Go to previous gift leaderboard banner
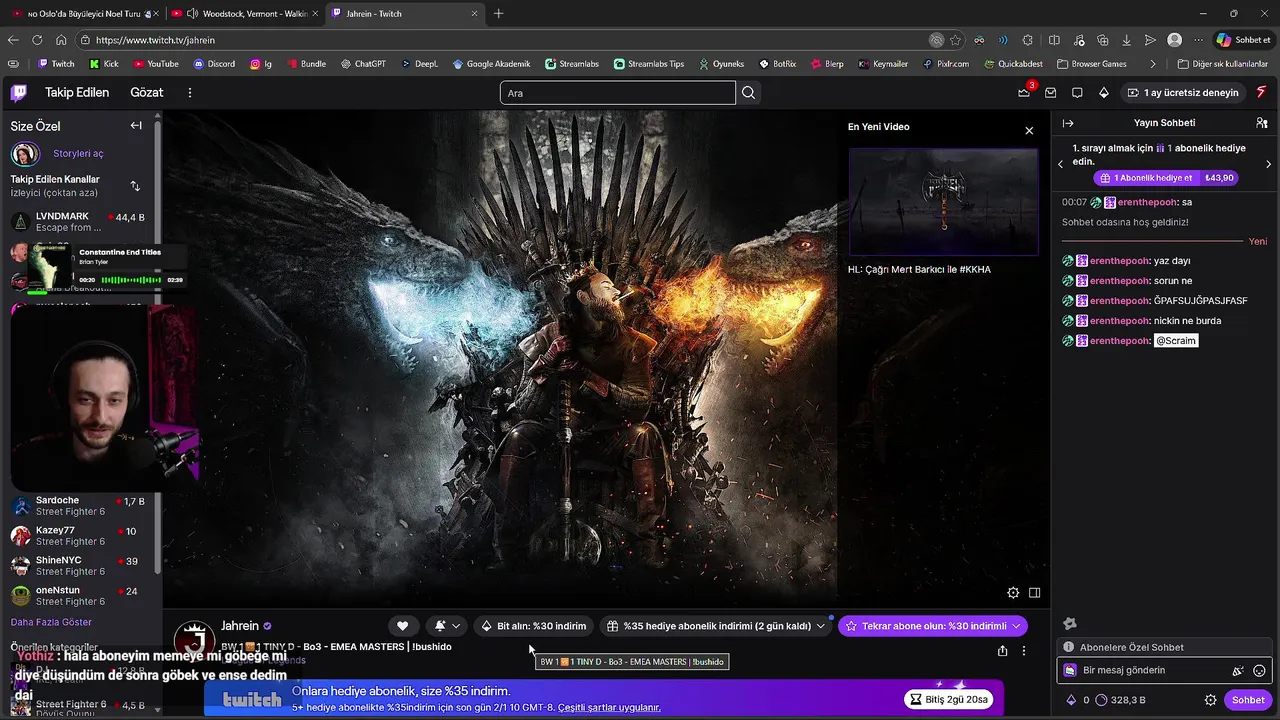Screen dimensions: 1280x720 (1060, 164)
